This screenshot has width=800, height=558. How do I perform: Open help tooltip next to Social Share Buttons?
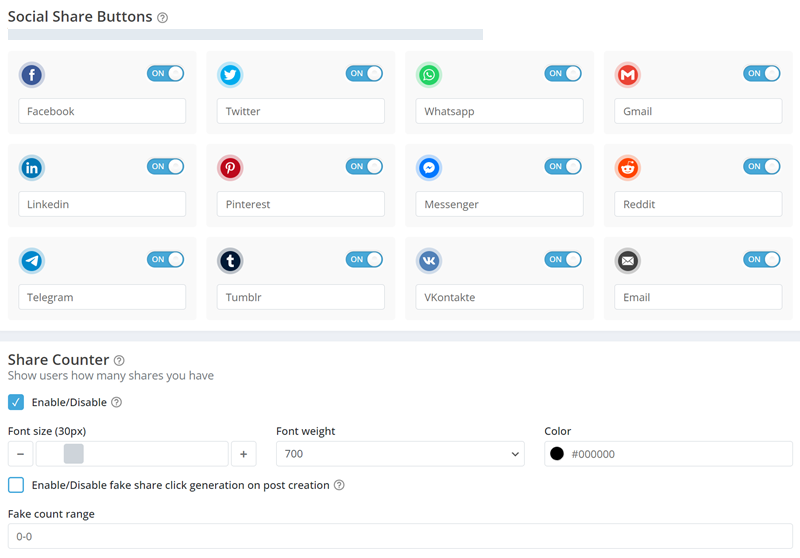coord(162,18)
